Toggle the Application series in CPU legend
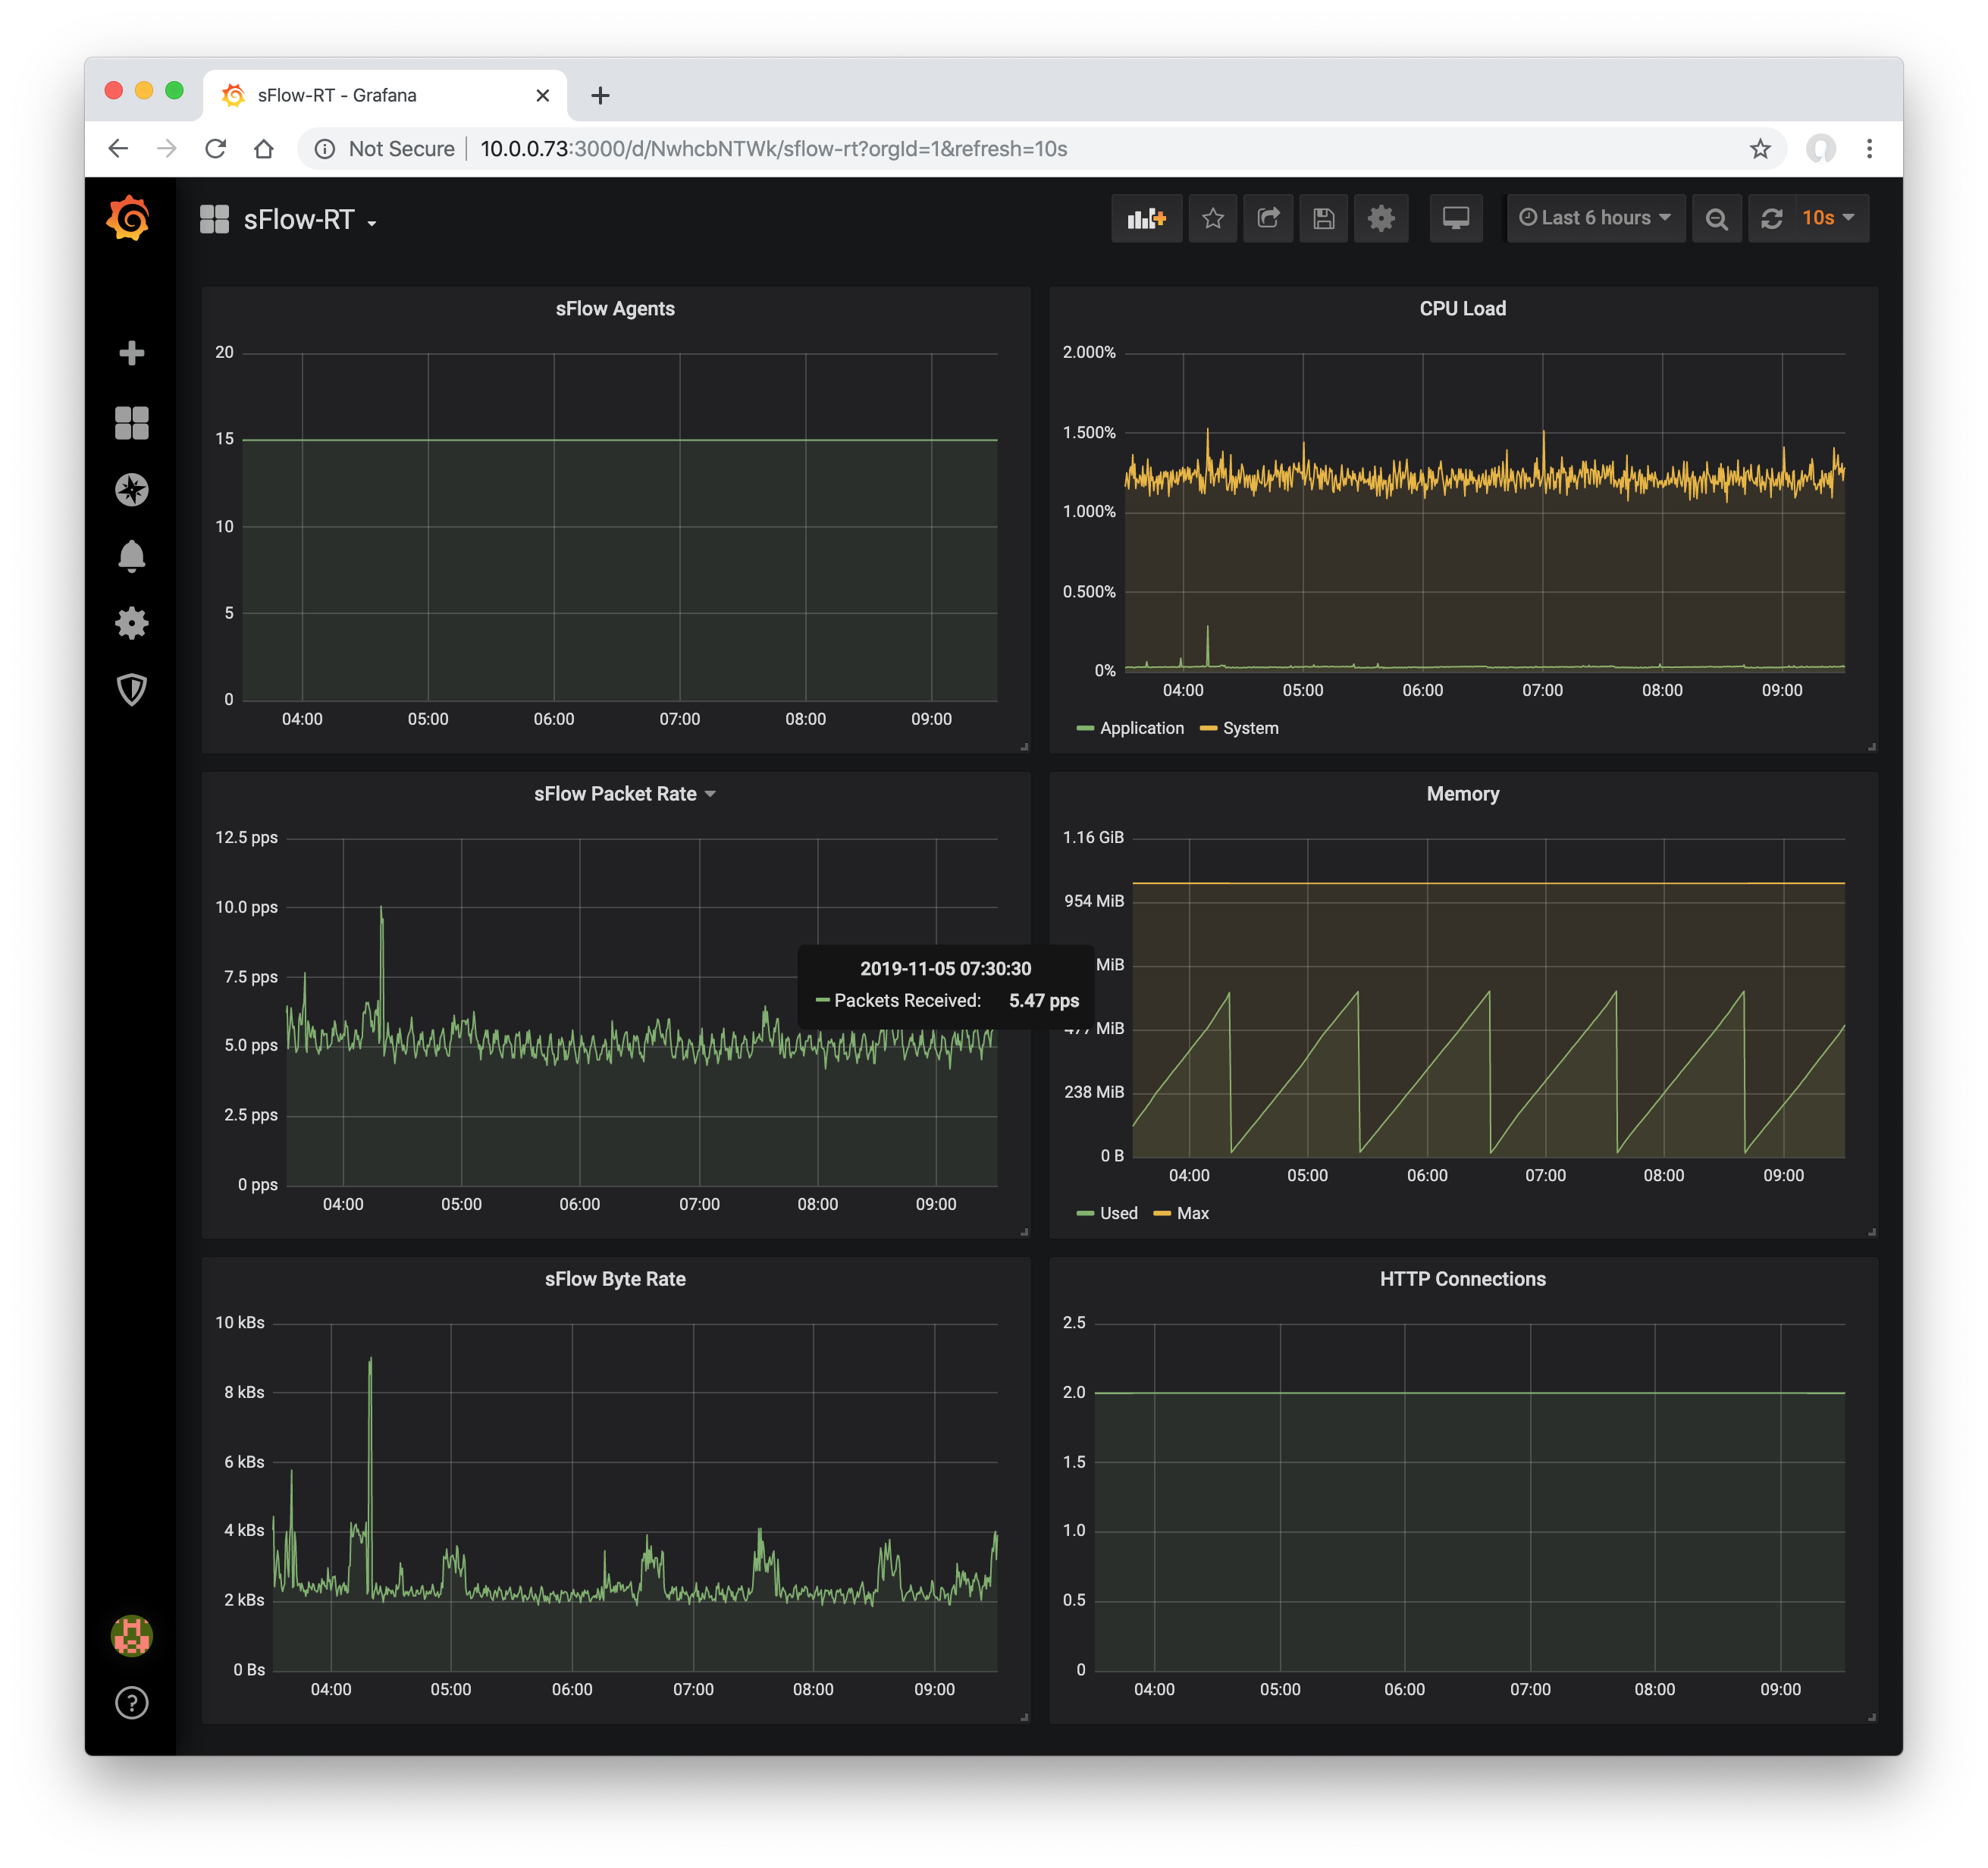1988x1868 pixels. [x=1141, y=728]
